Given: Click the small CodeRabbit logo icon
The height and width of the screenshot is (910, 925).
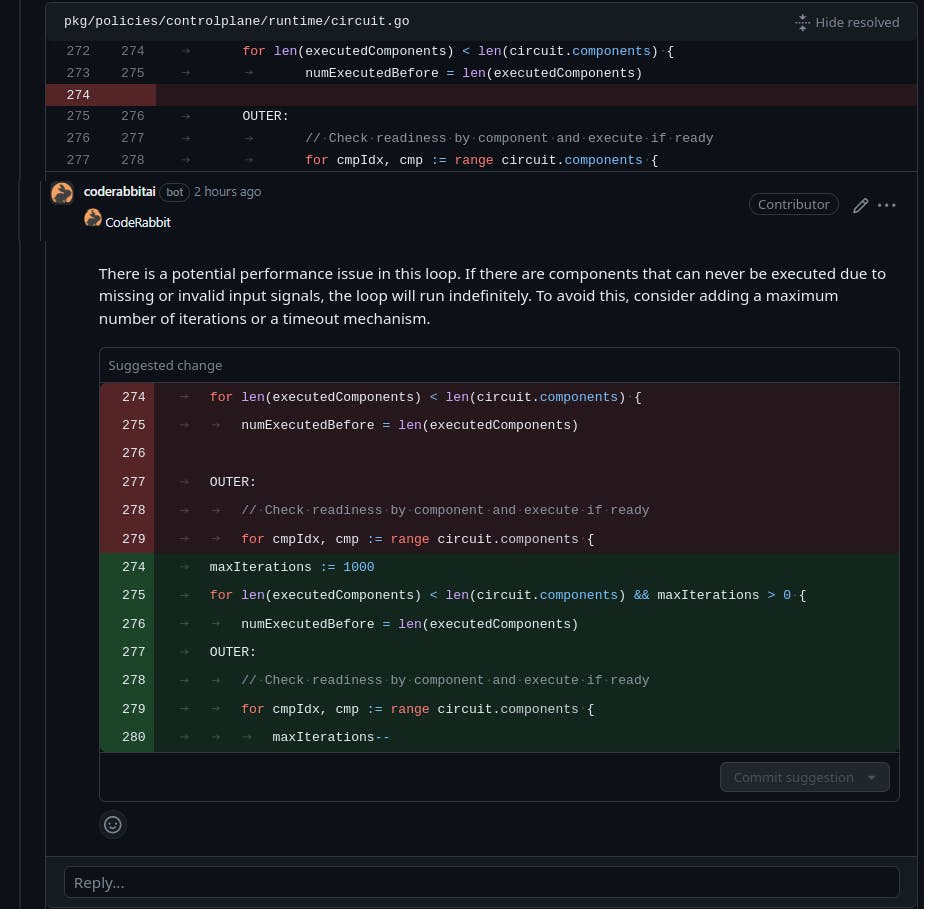Looking at the screenshot, I should [x=93, y=218].
